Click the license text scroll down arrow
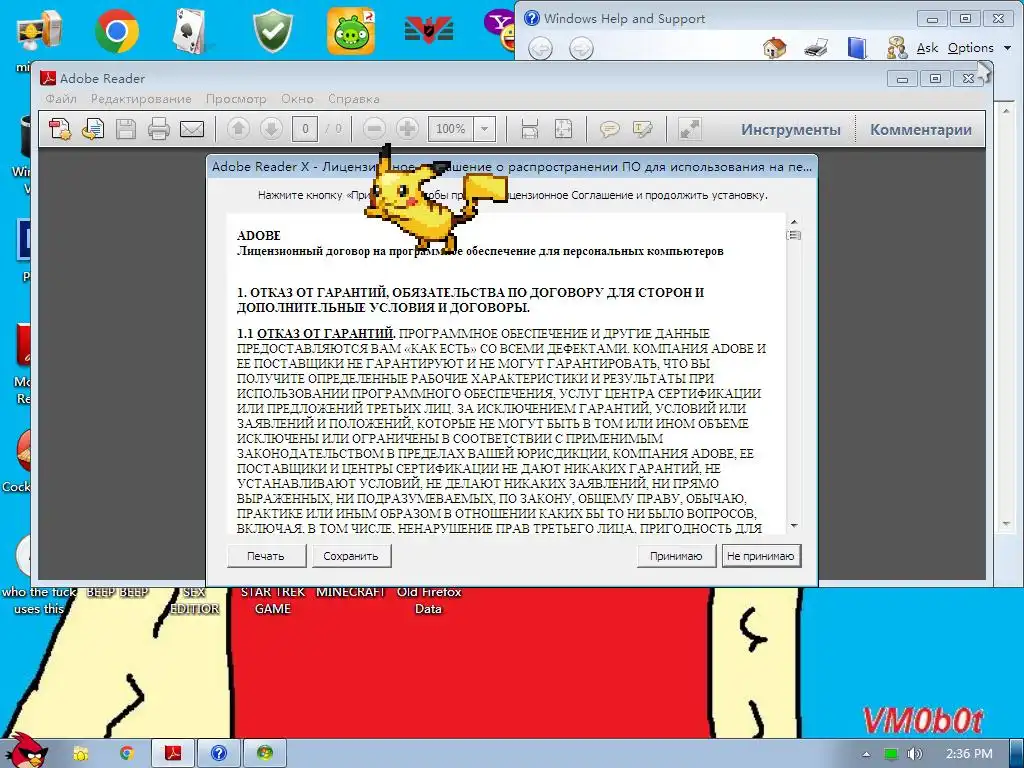1024x768 pixels. pos(794,526)
